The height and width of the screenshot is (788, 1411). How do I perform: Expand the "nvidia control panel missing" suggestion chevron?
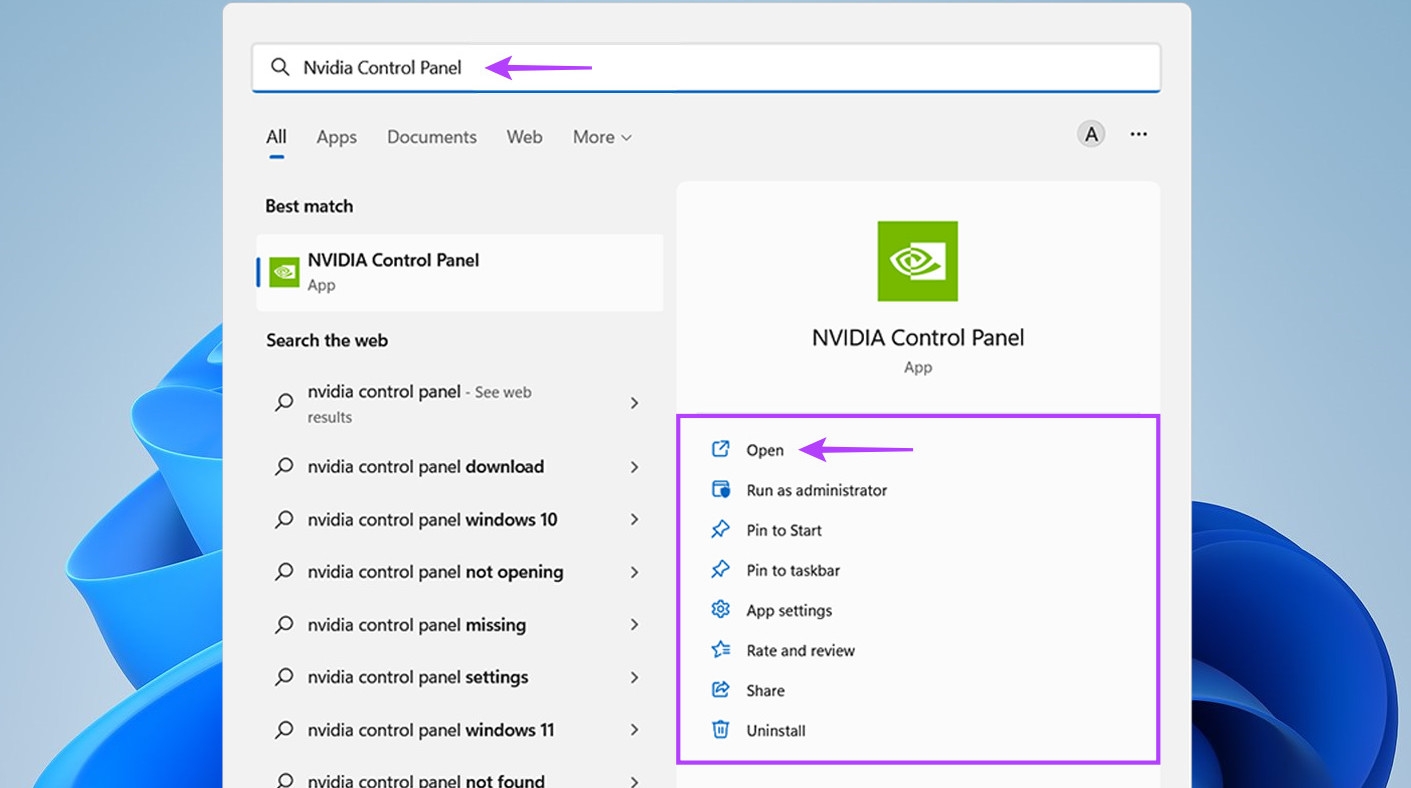coord(634,625)
